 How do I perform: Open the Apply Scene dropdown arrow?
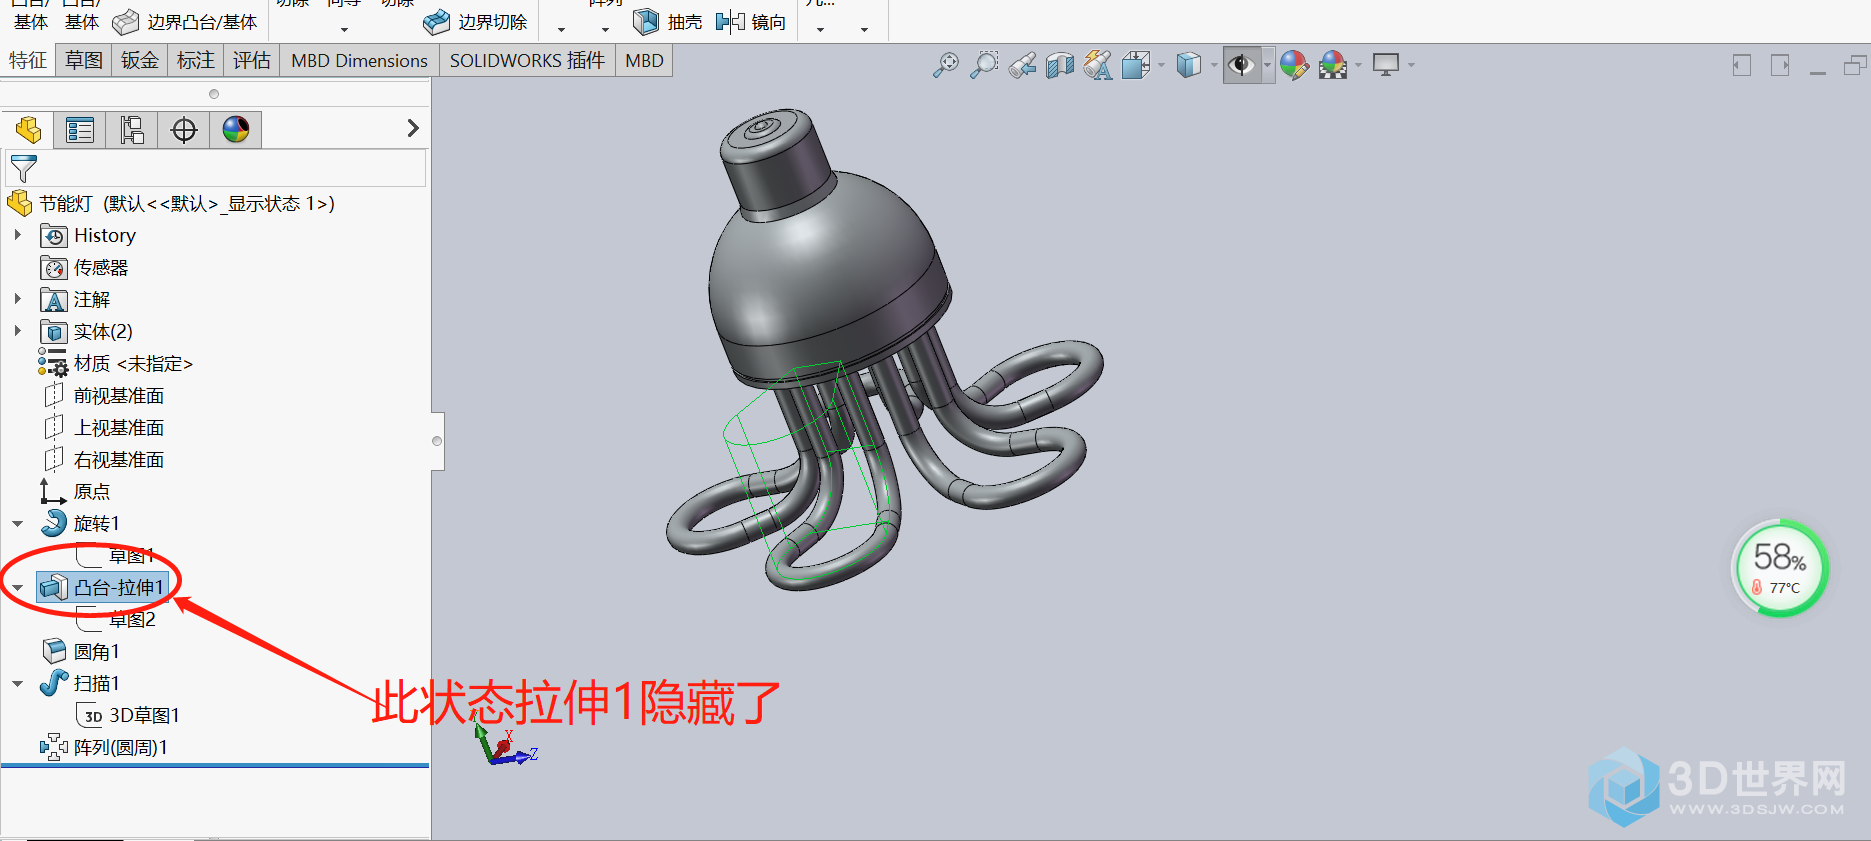1358,66
